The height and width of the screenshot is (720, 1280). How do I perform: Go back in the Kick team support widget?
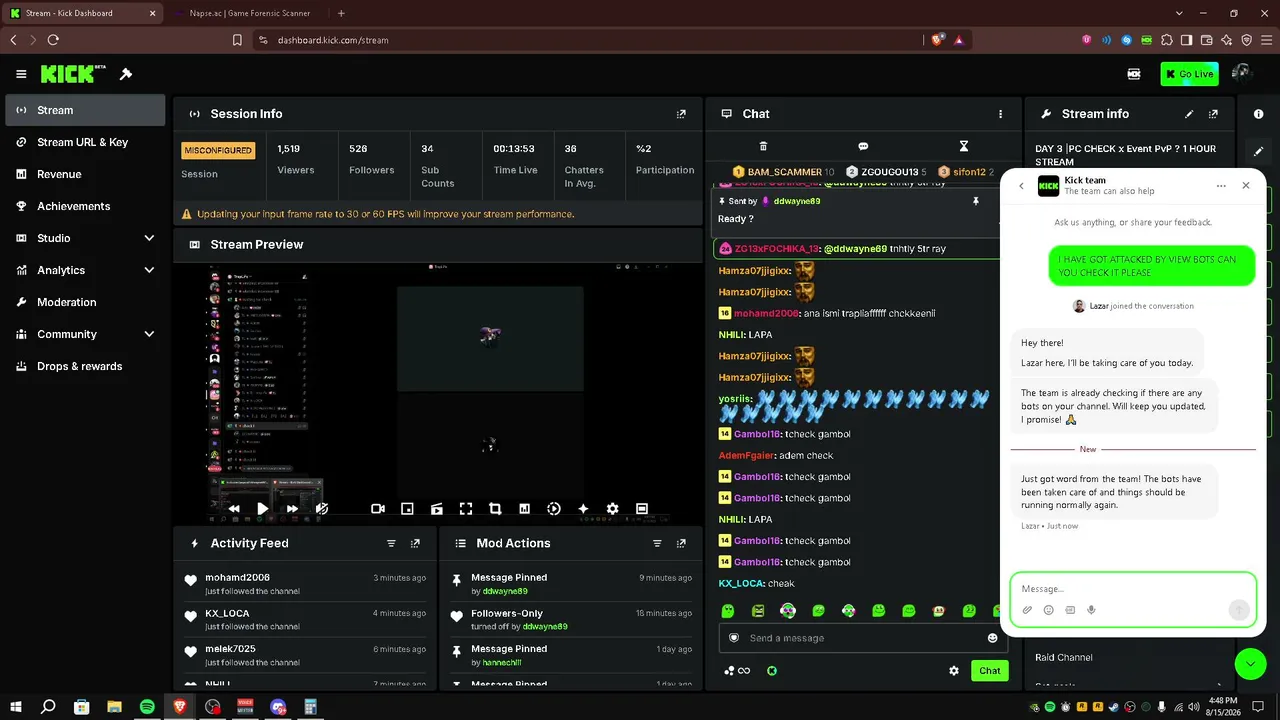(x=1021, y=186)
